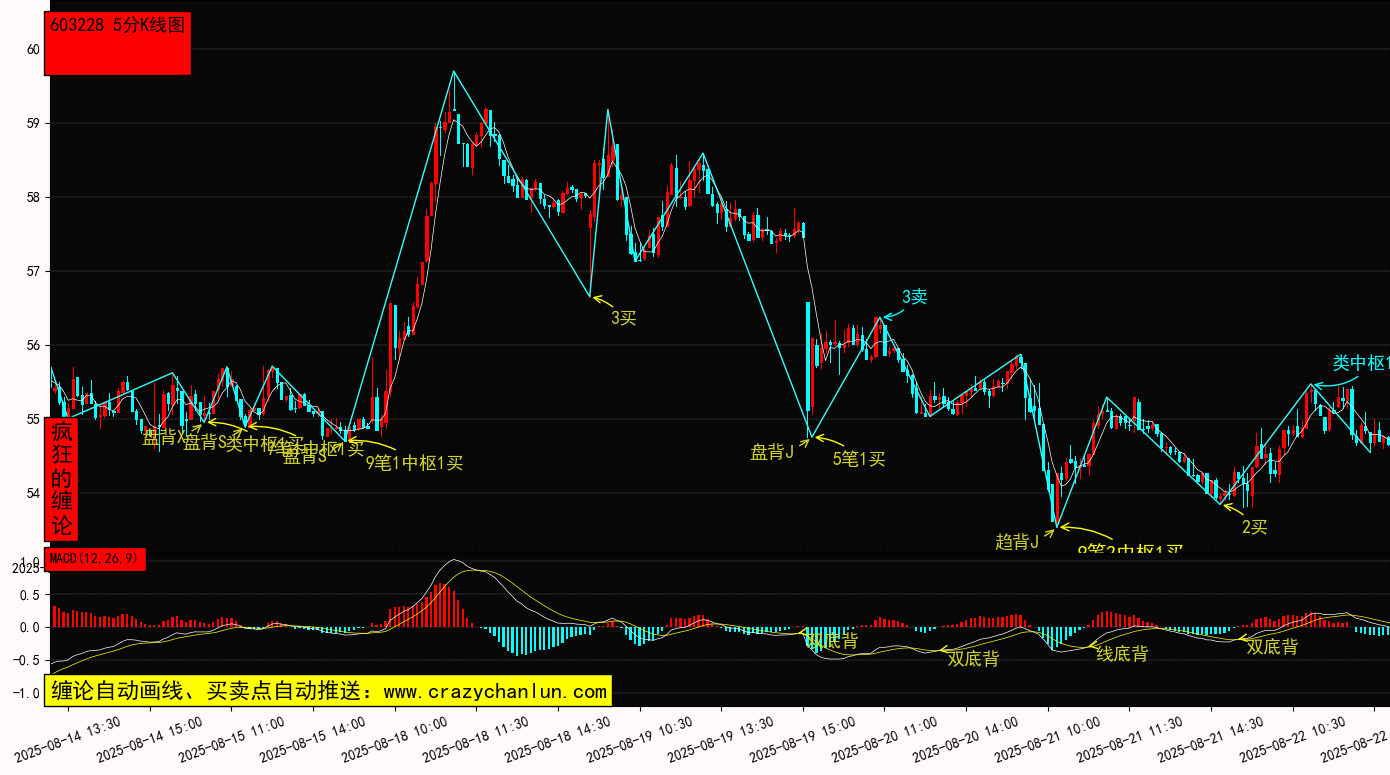Image resolution: width=1390 pixels, height=775 pixels.
Task: Click the 0.5 MACD axis value
Action: pos(30,594)
